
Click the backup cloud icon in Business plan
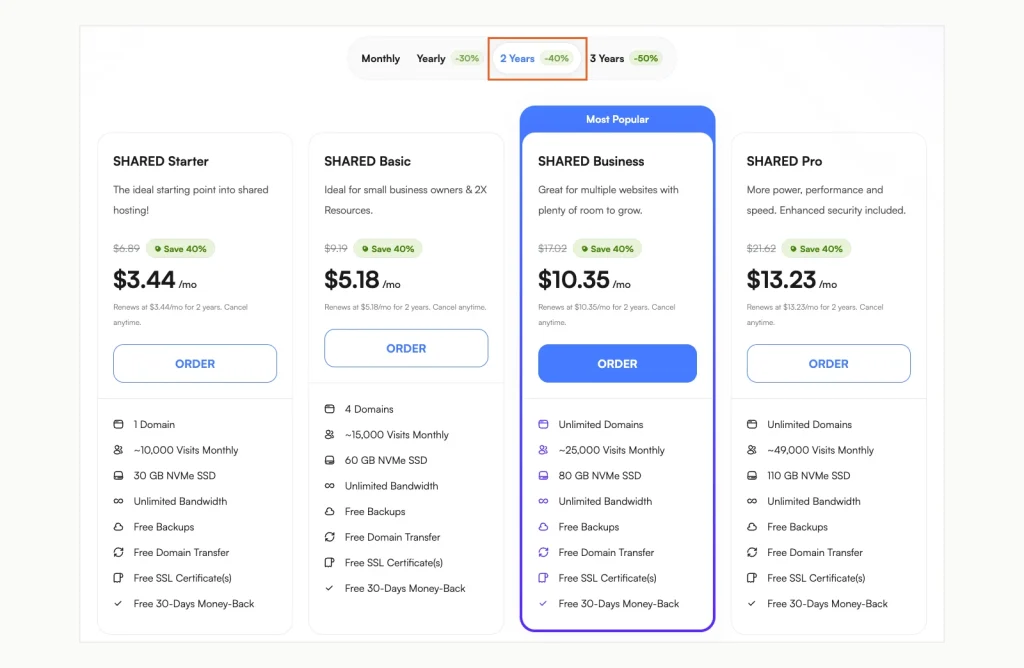click(543, 527)
